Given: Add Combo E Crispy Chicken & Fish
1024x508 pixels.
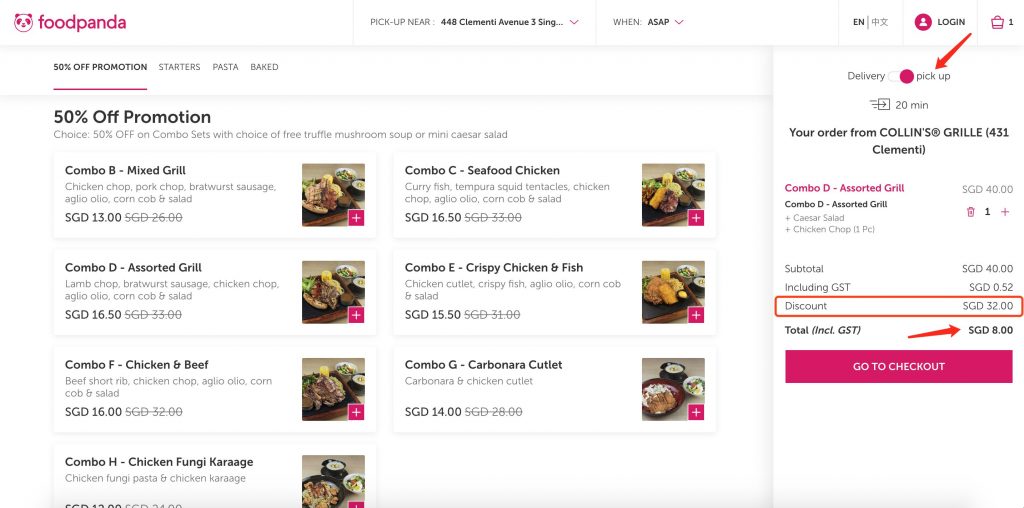Looking at the screenshot, I should coord(696,315).
